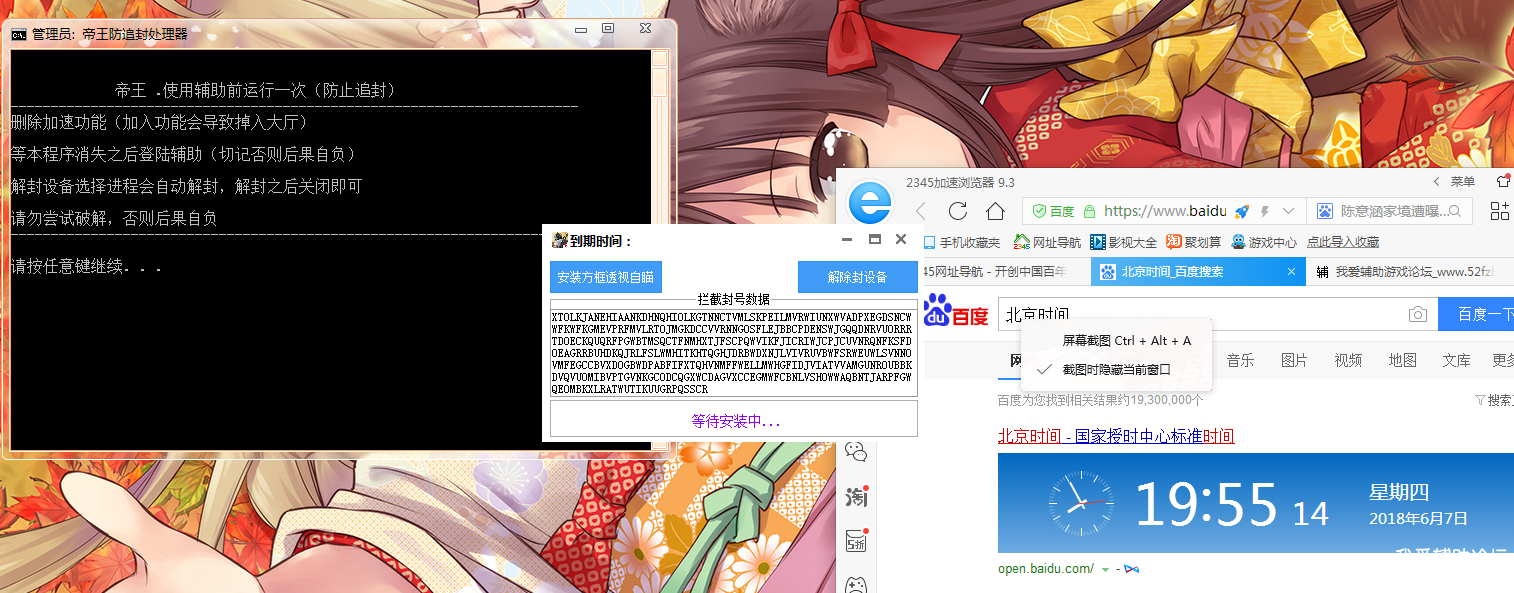This screenshot has width=1514, height=593.
Task: Open the skin shirt icon in browser title bar
Action: 1503,181
